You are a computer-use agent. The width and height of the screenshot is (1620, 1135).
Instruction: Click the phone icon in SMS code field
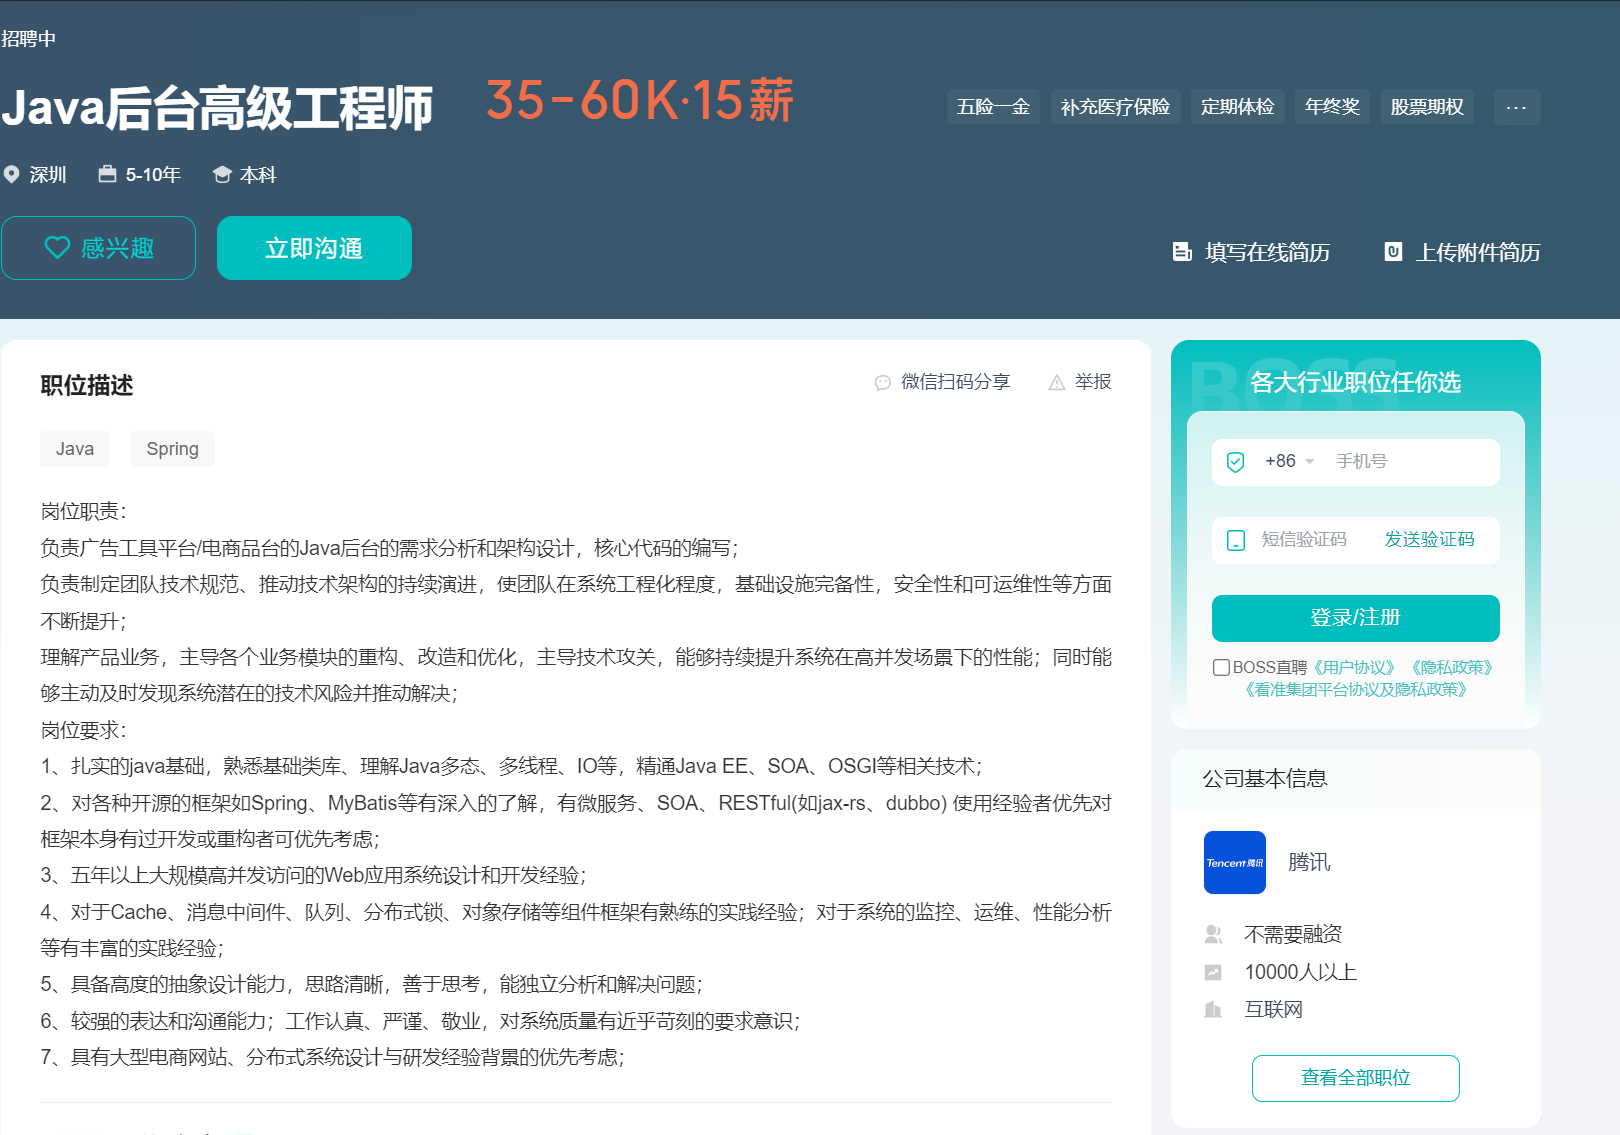click(1236, 540)
